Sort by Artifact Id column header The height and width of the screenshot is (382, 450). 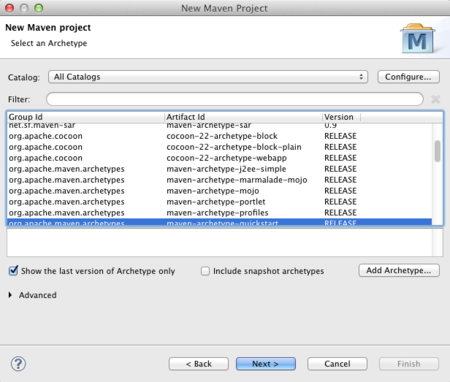[x=243, y=117]
